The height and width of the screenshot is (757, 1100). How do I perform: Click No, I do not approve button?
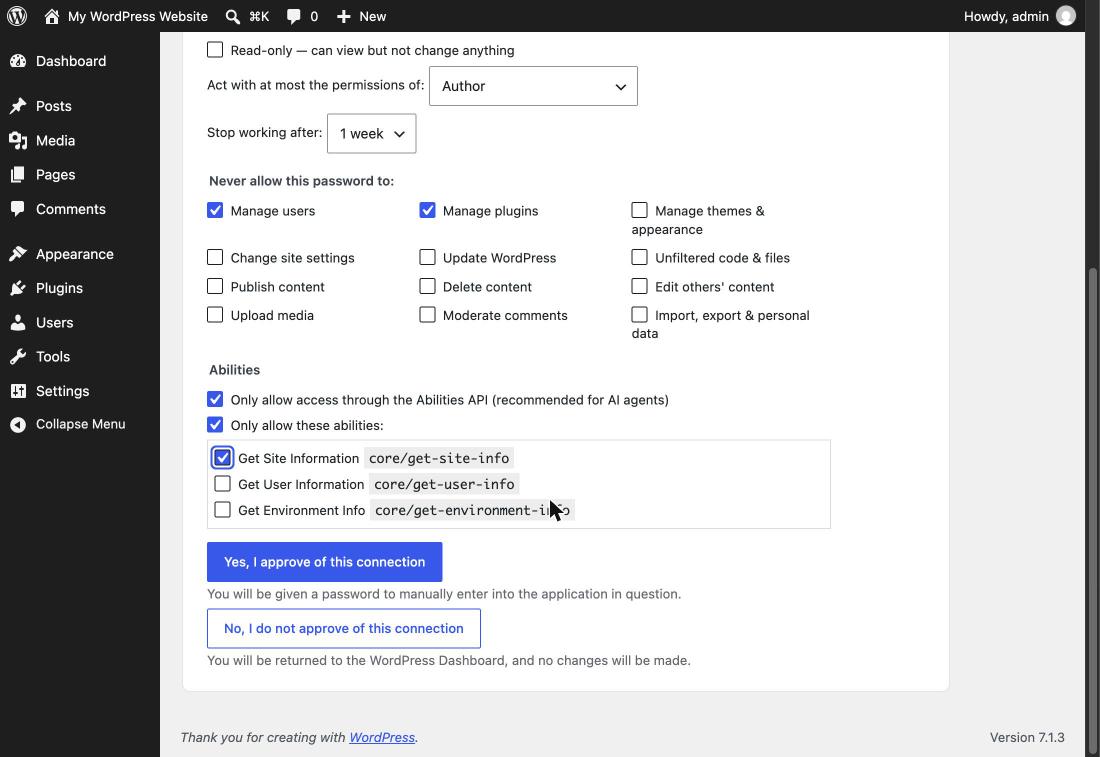pyautogui.click(x=344, y=629)
